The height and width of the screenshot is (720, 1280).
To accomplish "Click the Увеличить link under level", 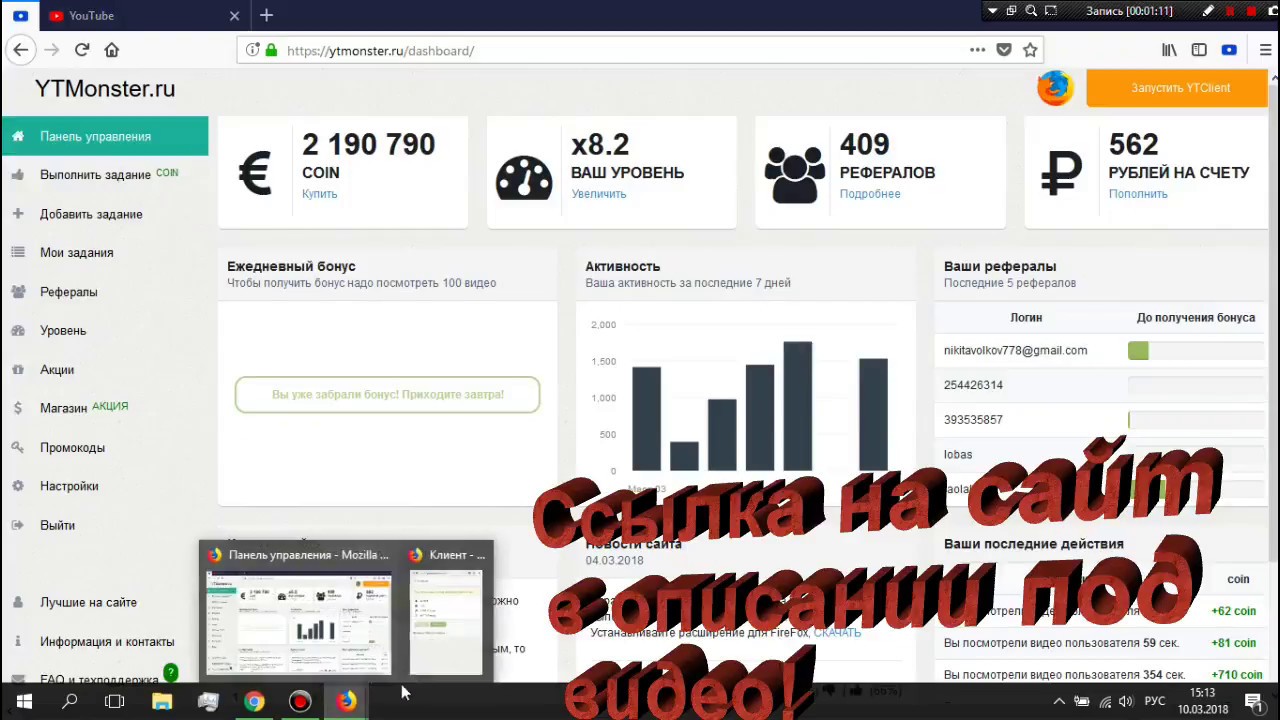I will [x=599, y=194].
